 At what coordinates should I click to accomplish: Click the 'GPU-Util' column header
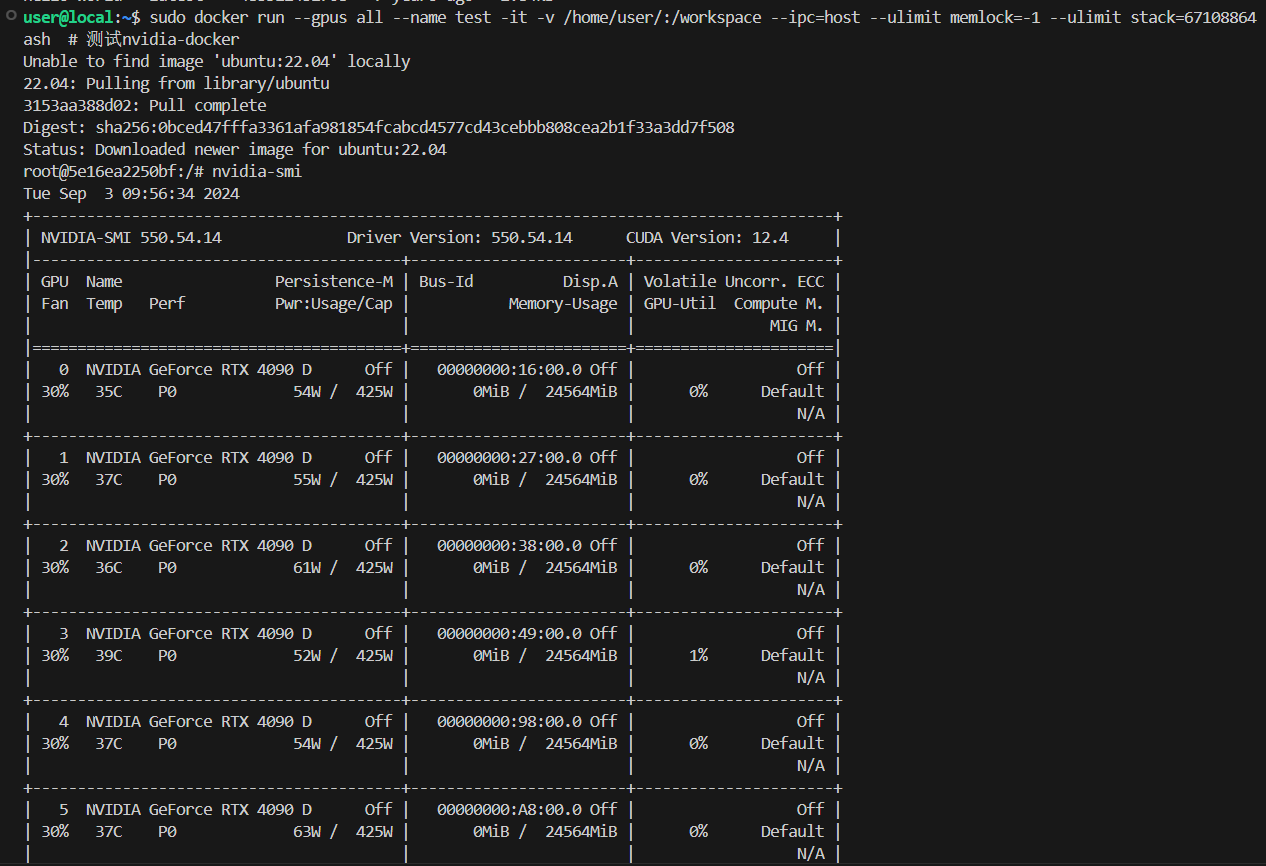click(680, 304)
